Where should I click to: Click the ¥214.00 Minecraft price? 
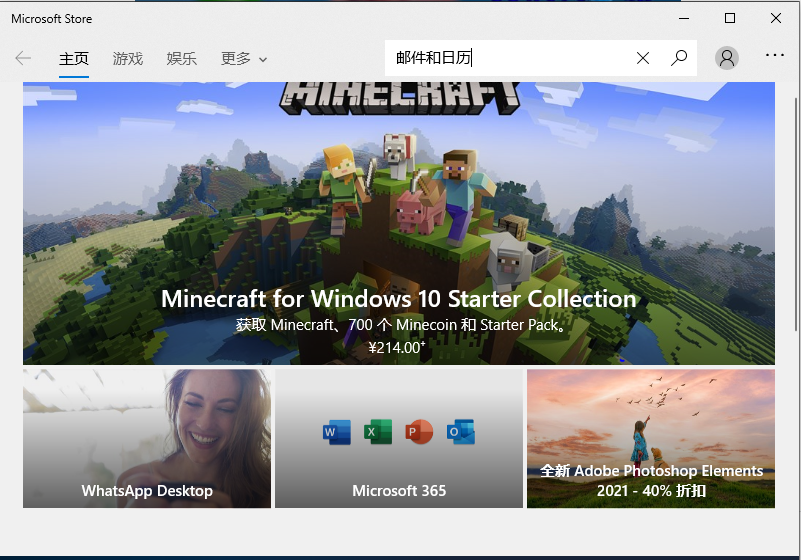397,348
